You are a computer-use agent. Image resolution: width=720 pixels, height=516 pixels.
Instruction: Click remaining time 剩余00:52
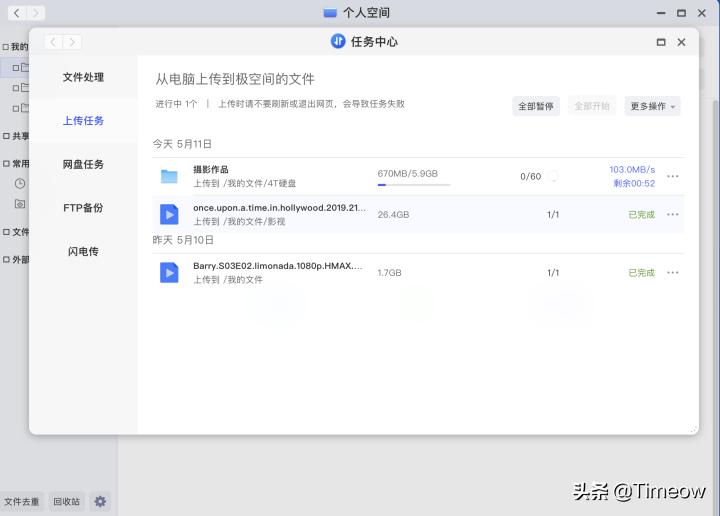[x=634, y=183]
